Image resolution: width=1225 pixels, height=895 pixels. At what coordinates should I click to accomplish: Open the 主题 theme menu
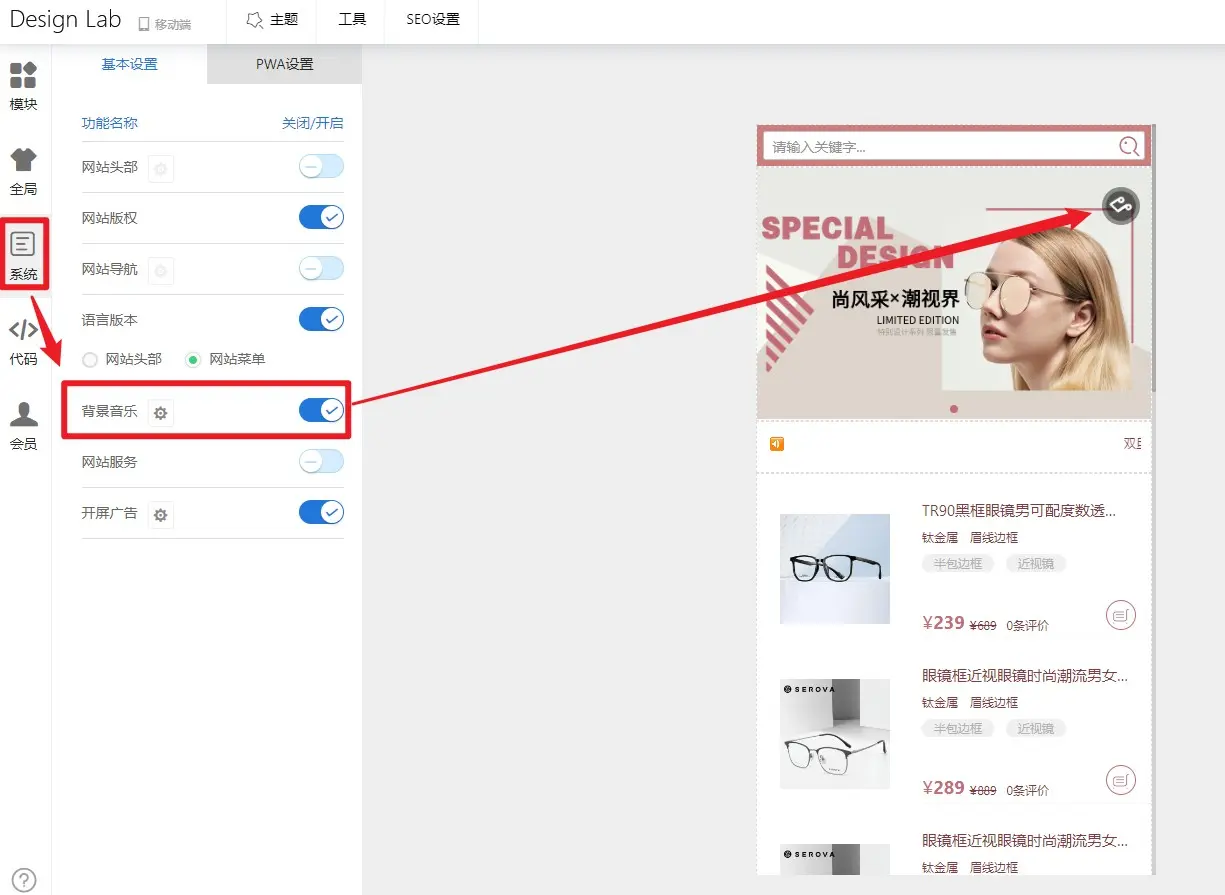272,20
